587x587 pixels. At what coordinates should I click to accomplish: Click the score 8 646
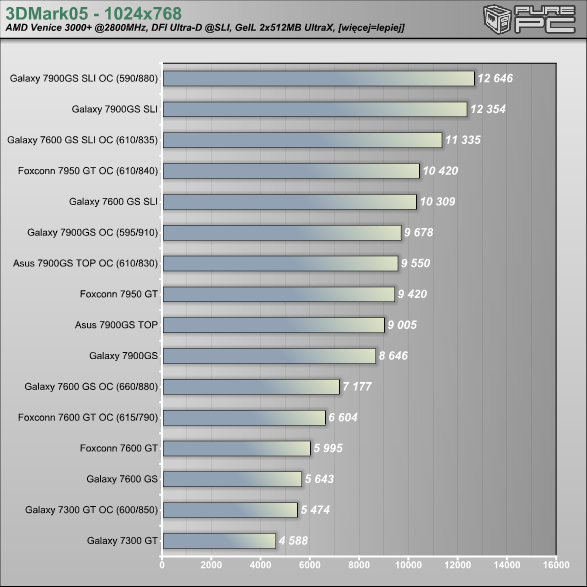tap(393, 356)
